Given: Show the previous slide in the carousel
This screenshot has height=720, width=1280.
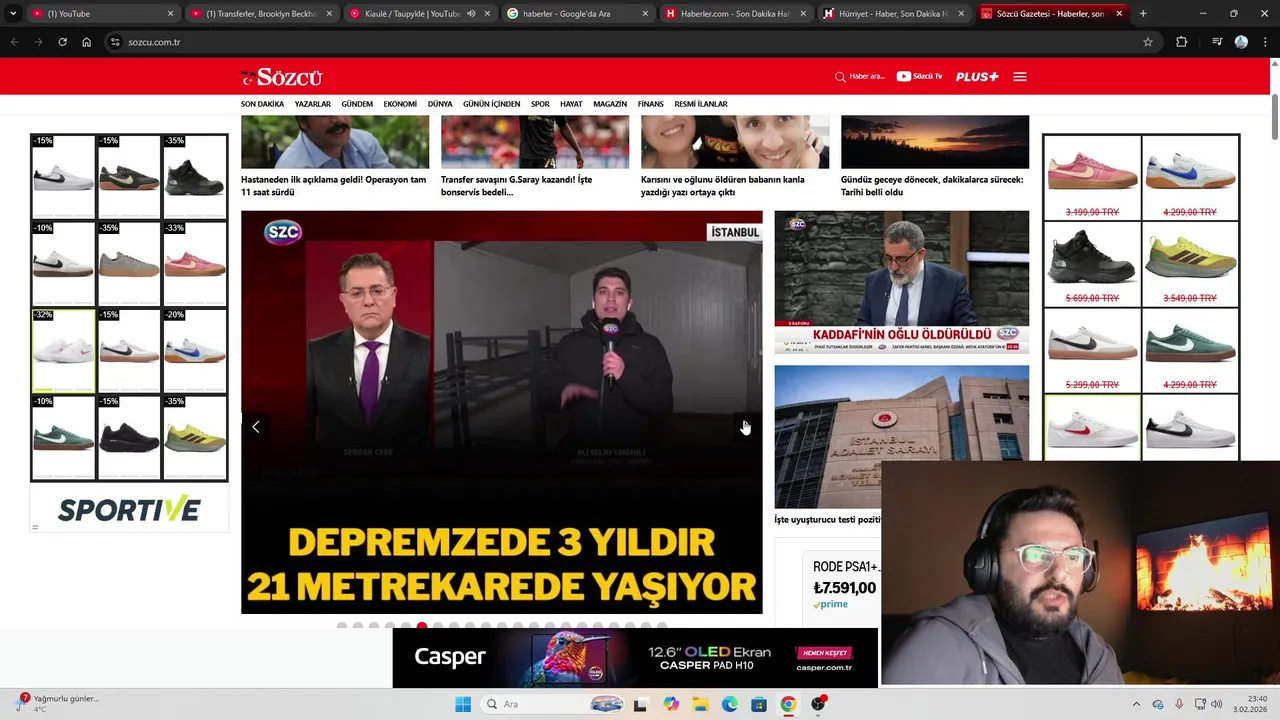Looking at the screenshot, I should pyautogui.click(x=256, y=427).
